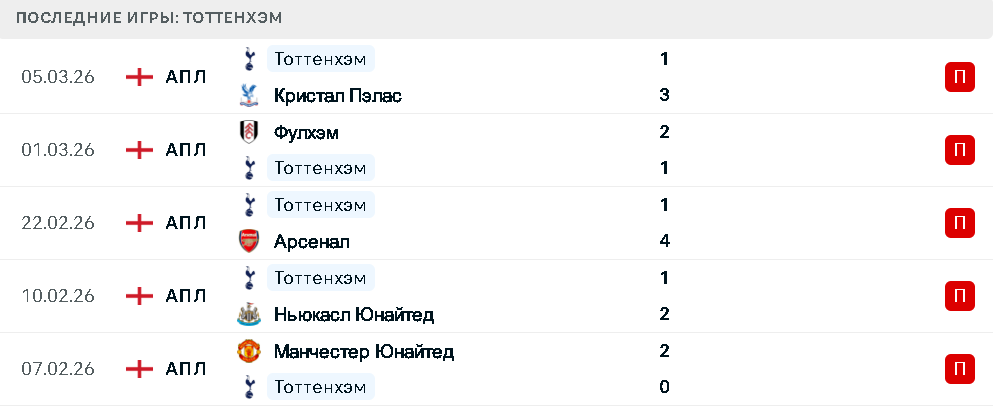This screenshot has height=409, width=993.
Task: Select the 07.02.26 match date
Action: (x=58, y=369)
